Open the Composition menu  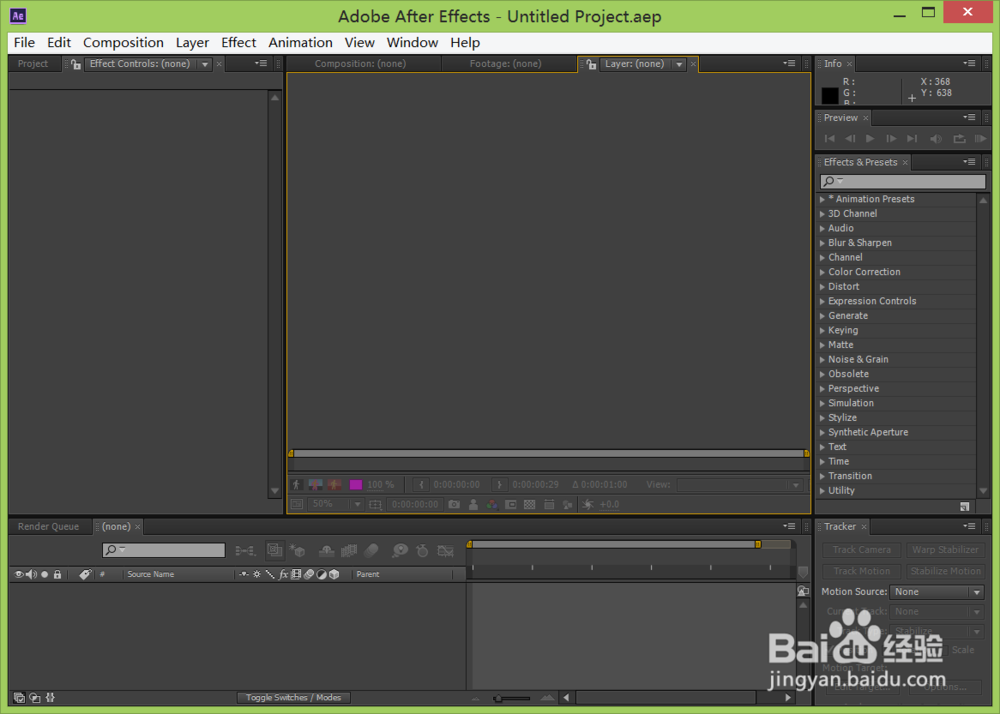click(123, 43)
